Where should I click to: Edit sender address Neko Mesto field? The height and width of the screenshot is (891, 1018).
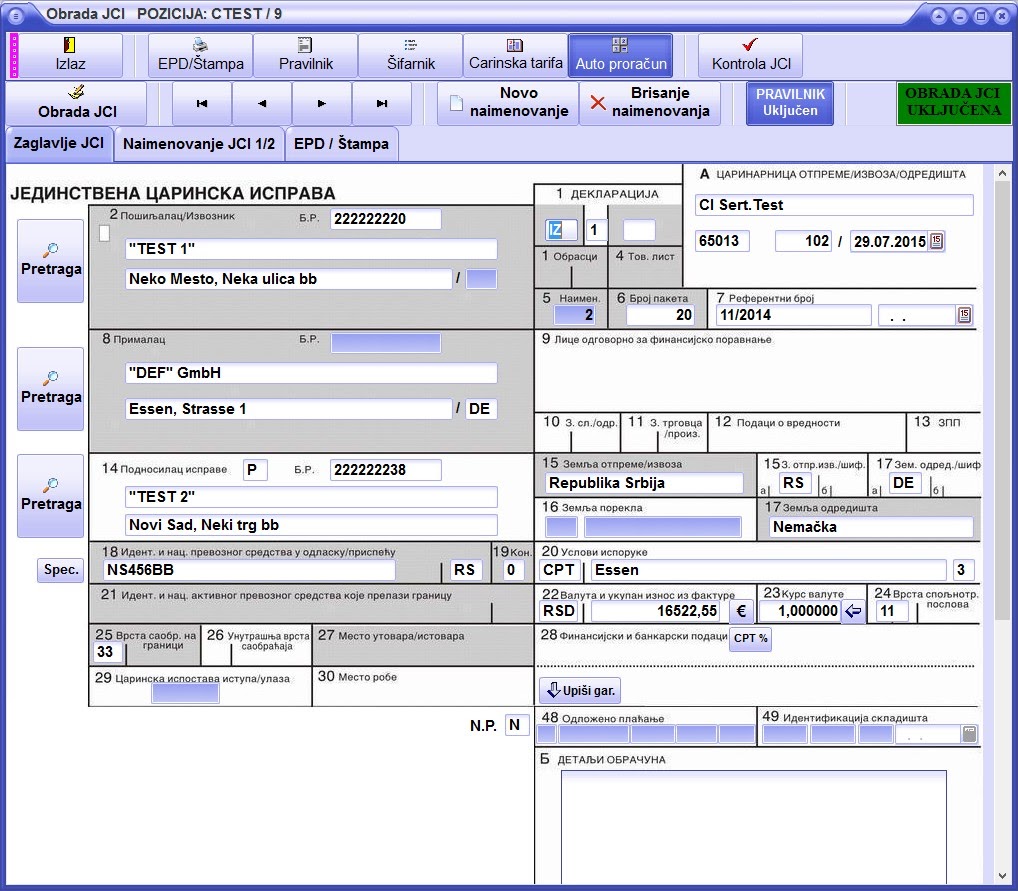(x=288, y=279)
